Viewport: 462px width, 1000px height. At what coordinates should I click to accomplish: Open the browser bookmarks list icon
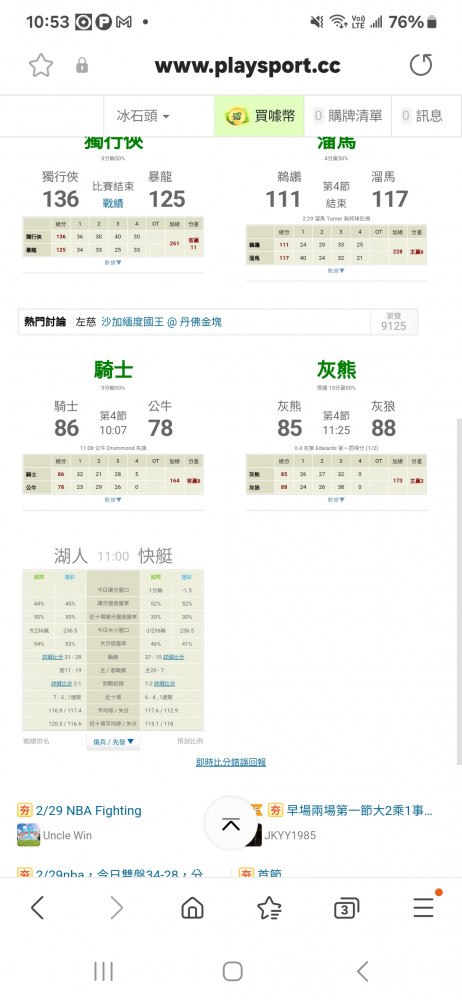[x=269, y=908]
